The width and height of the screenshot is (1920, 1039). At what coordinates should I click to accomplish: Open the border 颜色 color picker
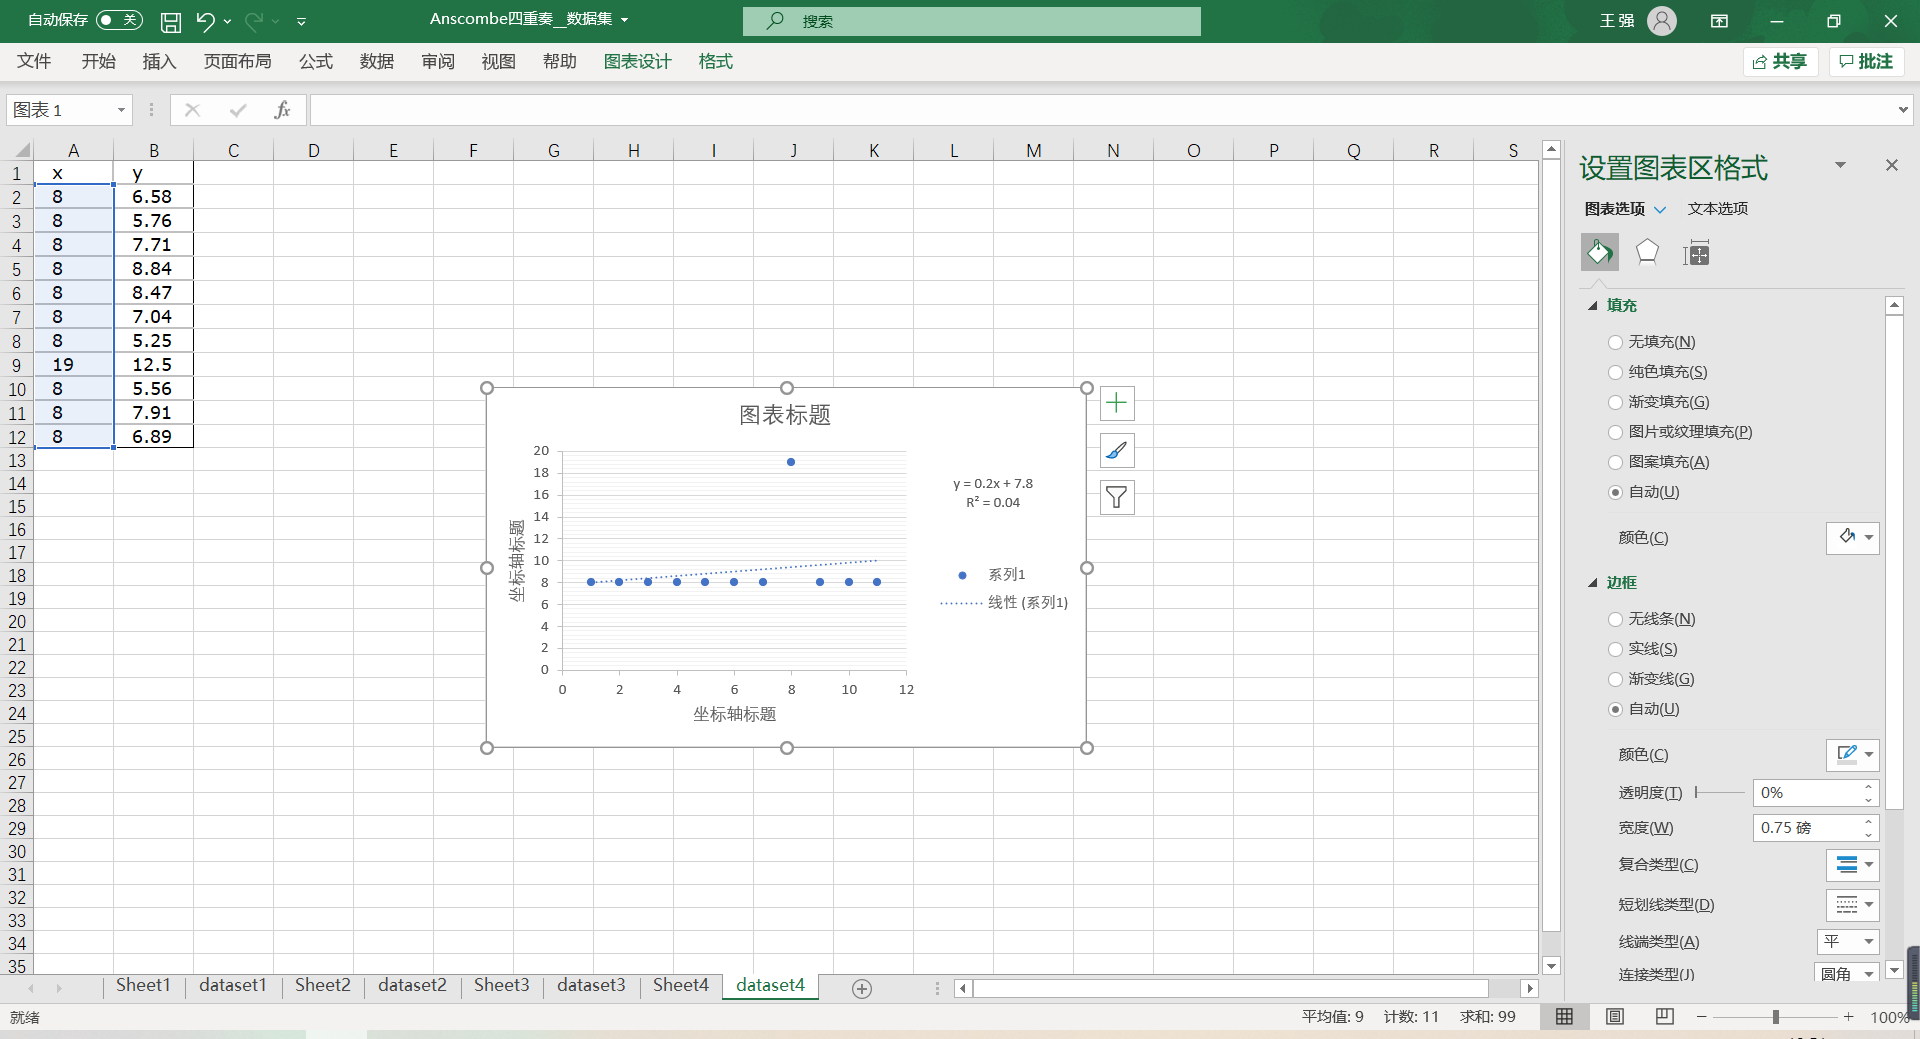pos(1853,755)
